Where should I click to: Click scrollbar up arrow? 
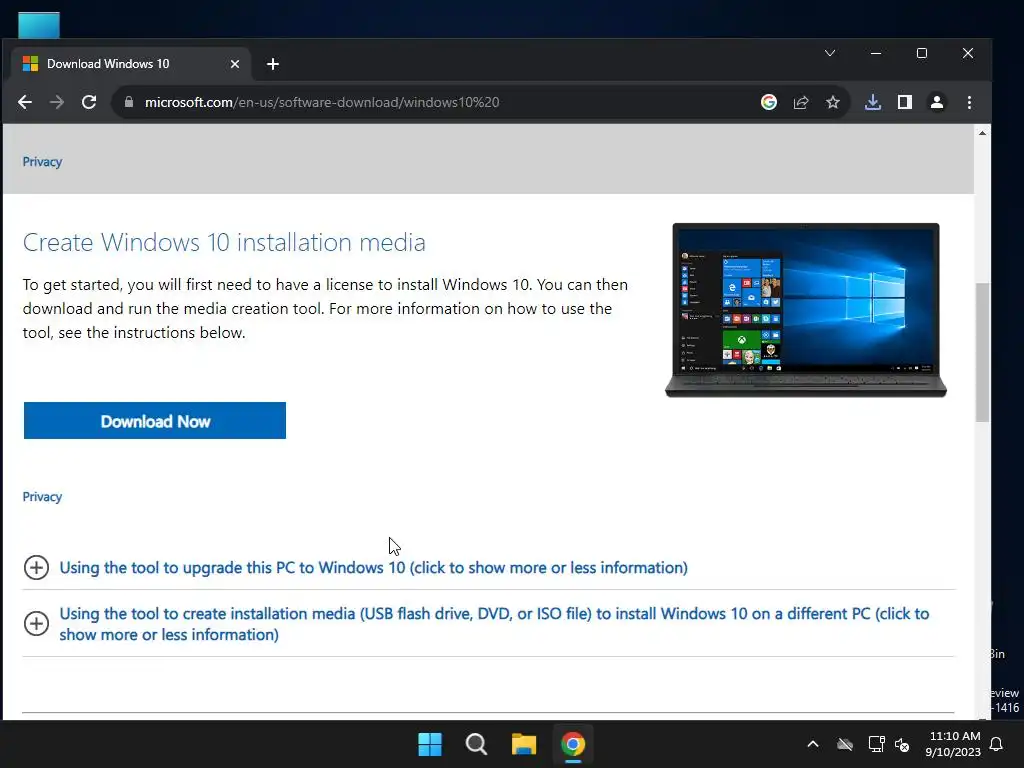click(982, 133)
